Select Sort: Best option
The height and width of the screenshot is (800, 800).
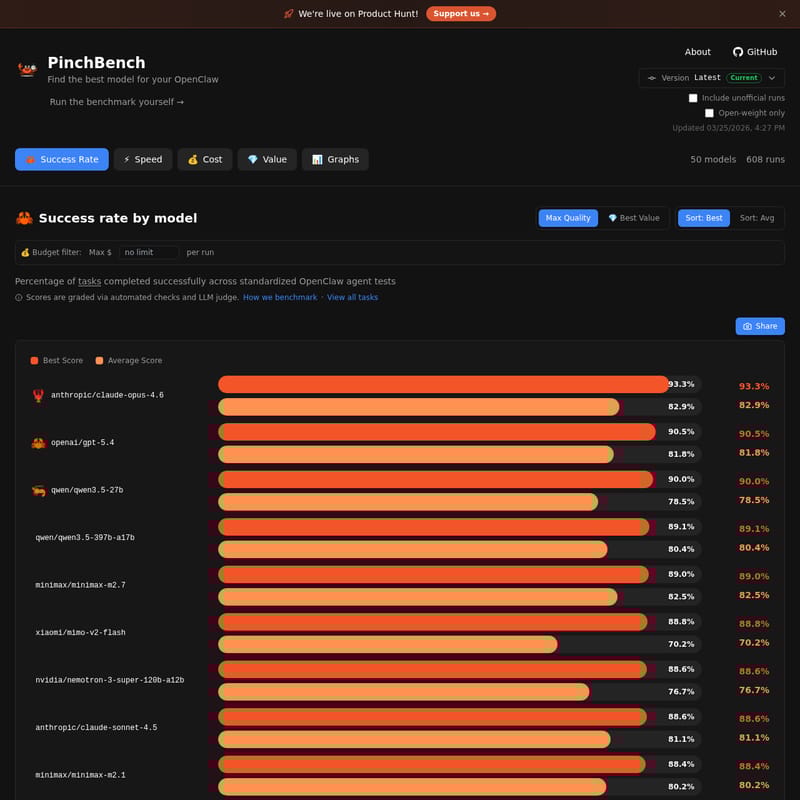[703, 218]
